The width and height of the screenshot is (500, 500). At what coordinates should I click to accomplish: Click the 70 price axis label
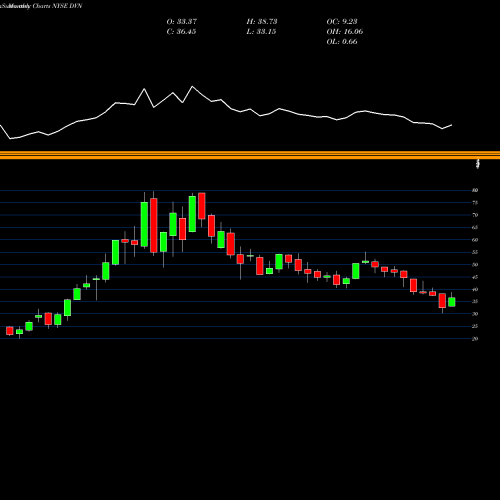[x=475, y=215]
